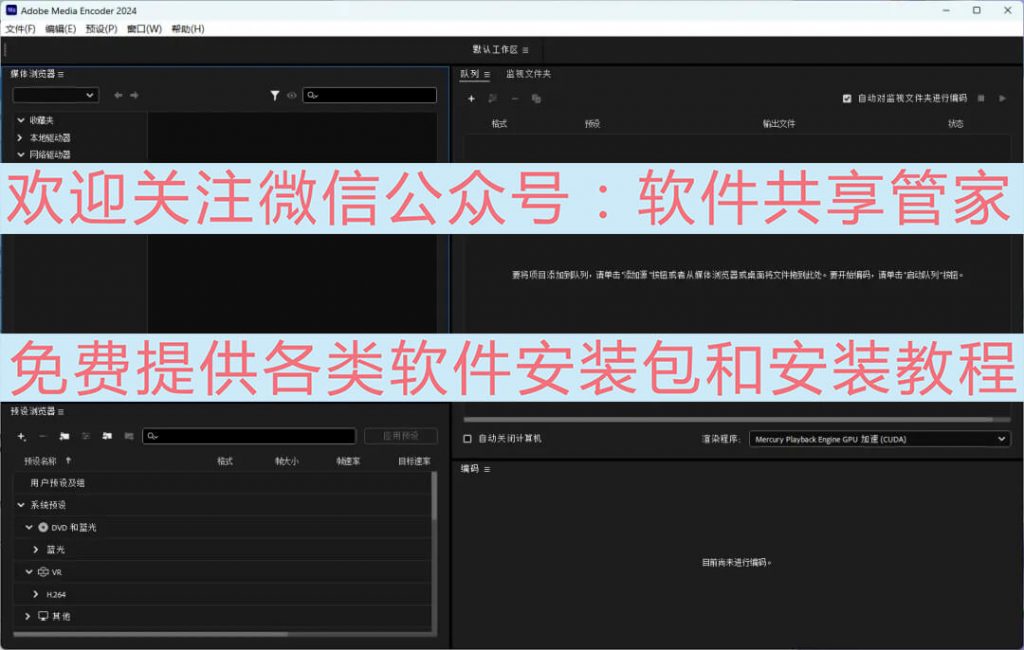The image size is (1024, 650).
Task: Open the 编辑(E) menu
Action: click(x=61, y=29)
